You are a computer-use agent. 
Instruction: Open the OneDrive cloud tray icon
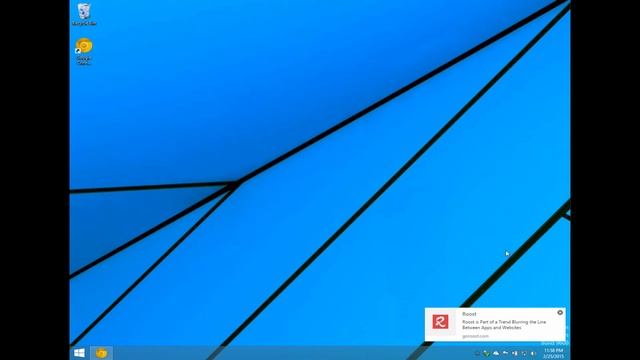click(x=496, y=353)
